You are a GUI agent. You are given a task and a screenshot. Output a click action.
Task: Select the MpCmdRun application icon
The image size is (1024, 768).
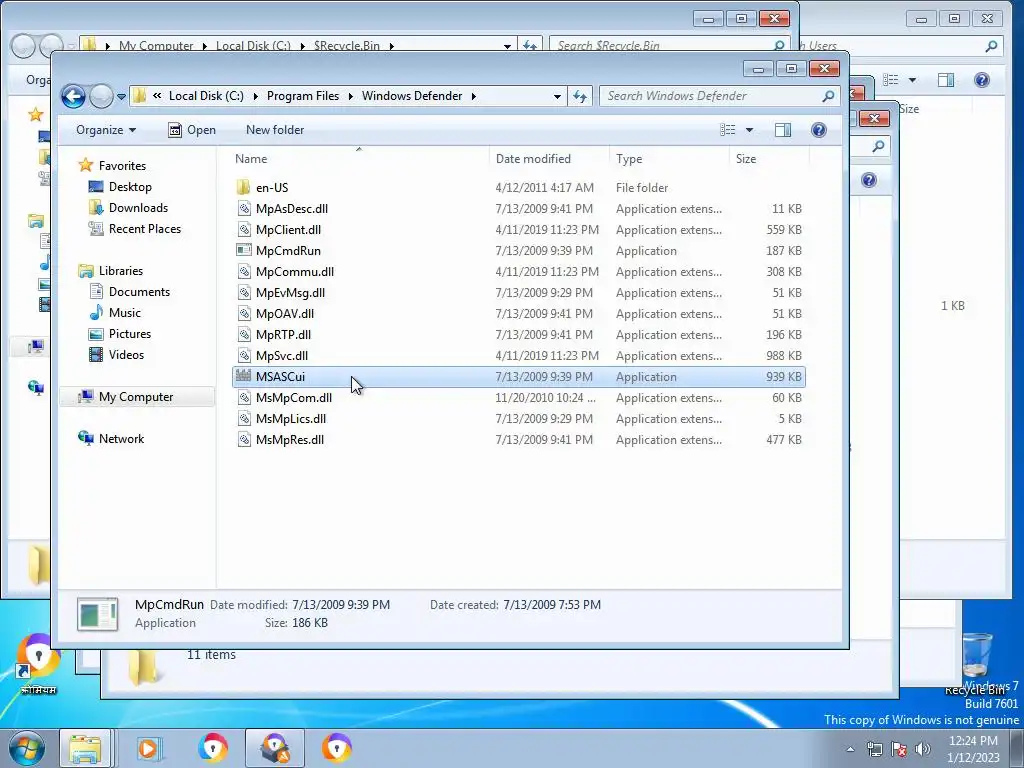point(244,251)
